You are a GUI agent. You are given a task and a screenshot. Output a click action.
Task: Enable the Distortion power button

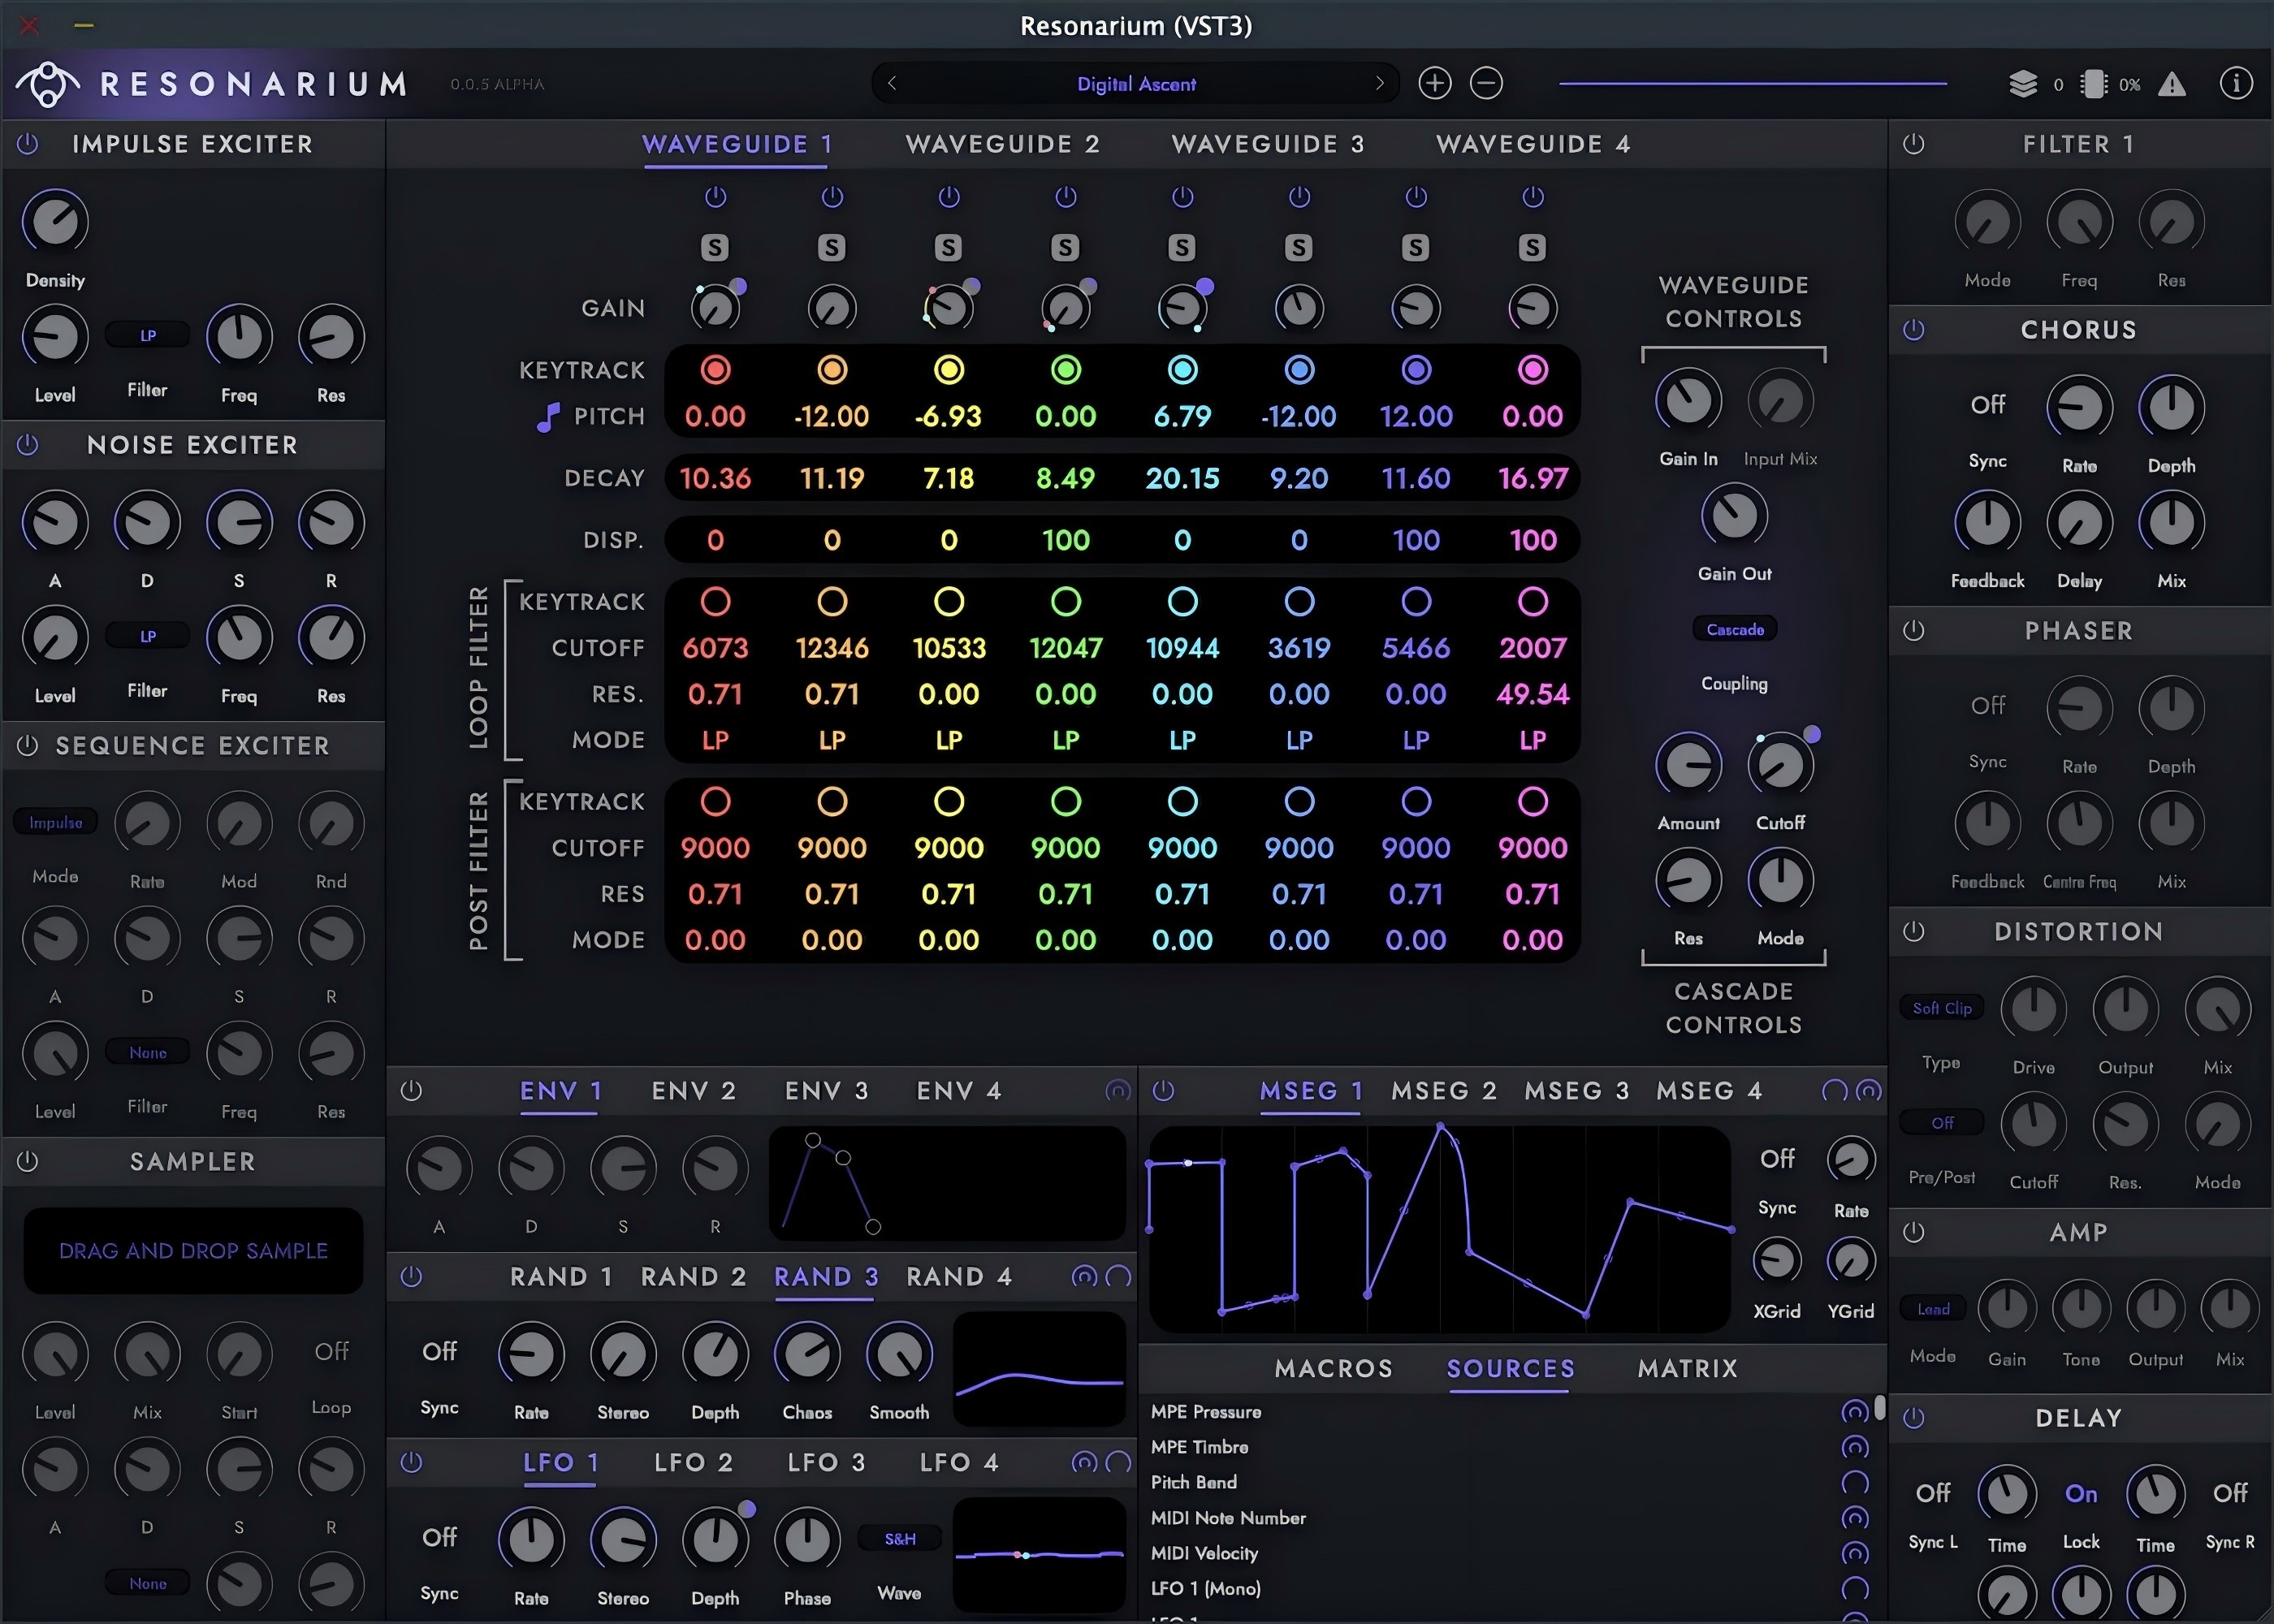[1914, 932]
